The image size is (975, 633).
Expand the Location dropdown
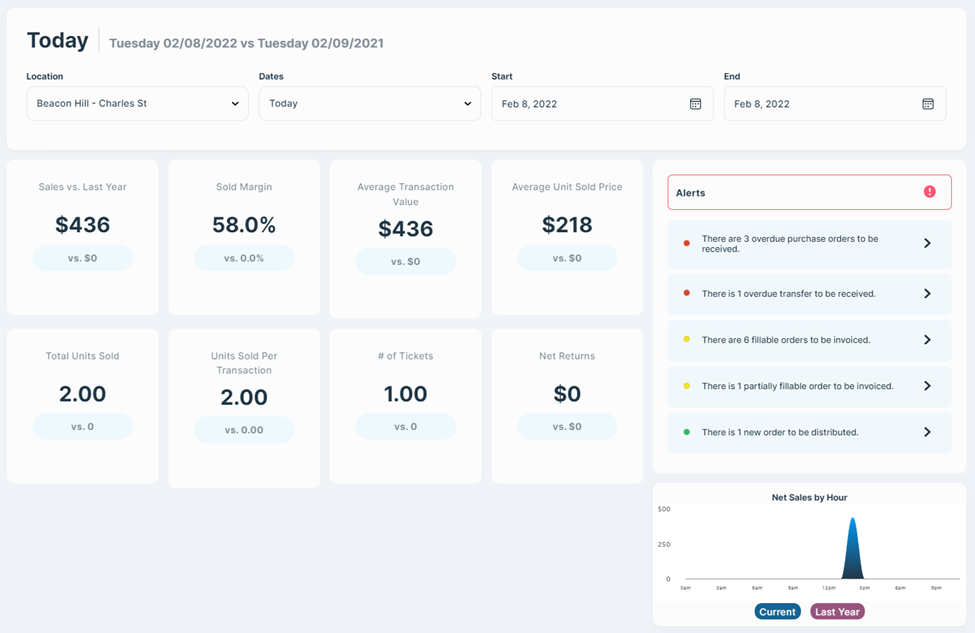[x=137, y=104]
